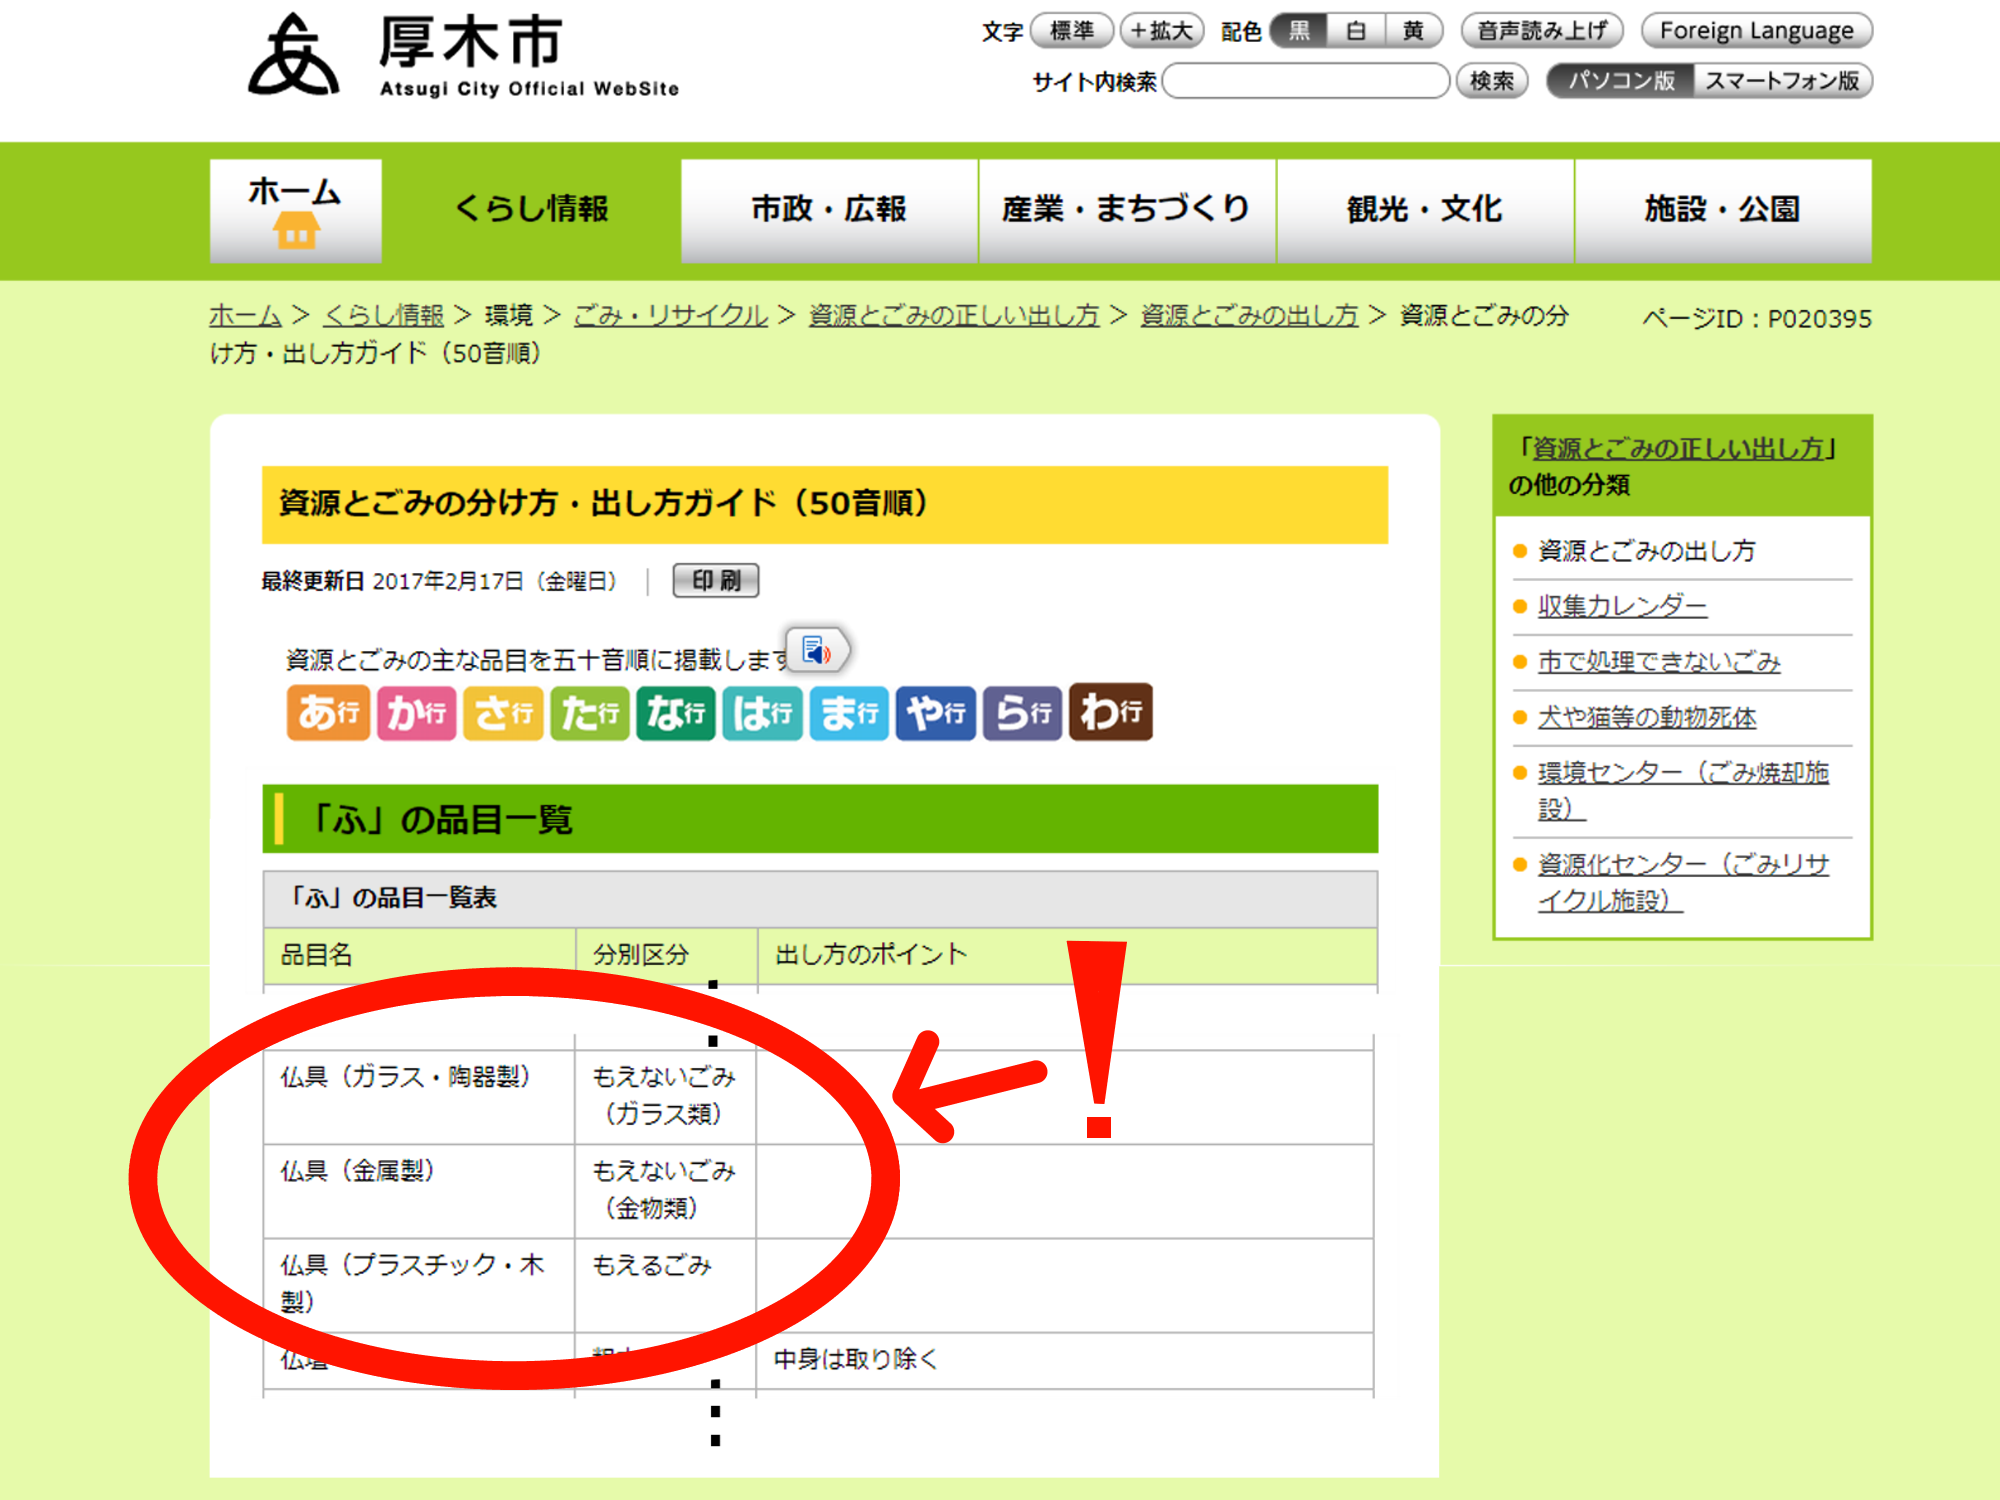The width and height of the screenshot is (2000, 1500).
Task: Jump to the た行 index button
Action: 590,713
